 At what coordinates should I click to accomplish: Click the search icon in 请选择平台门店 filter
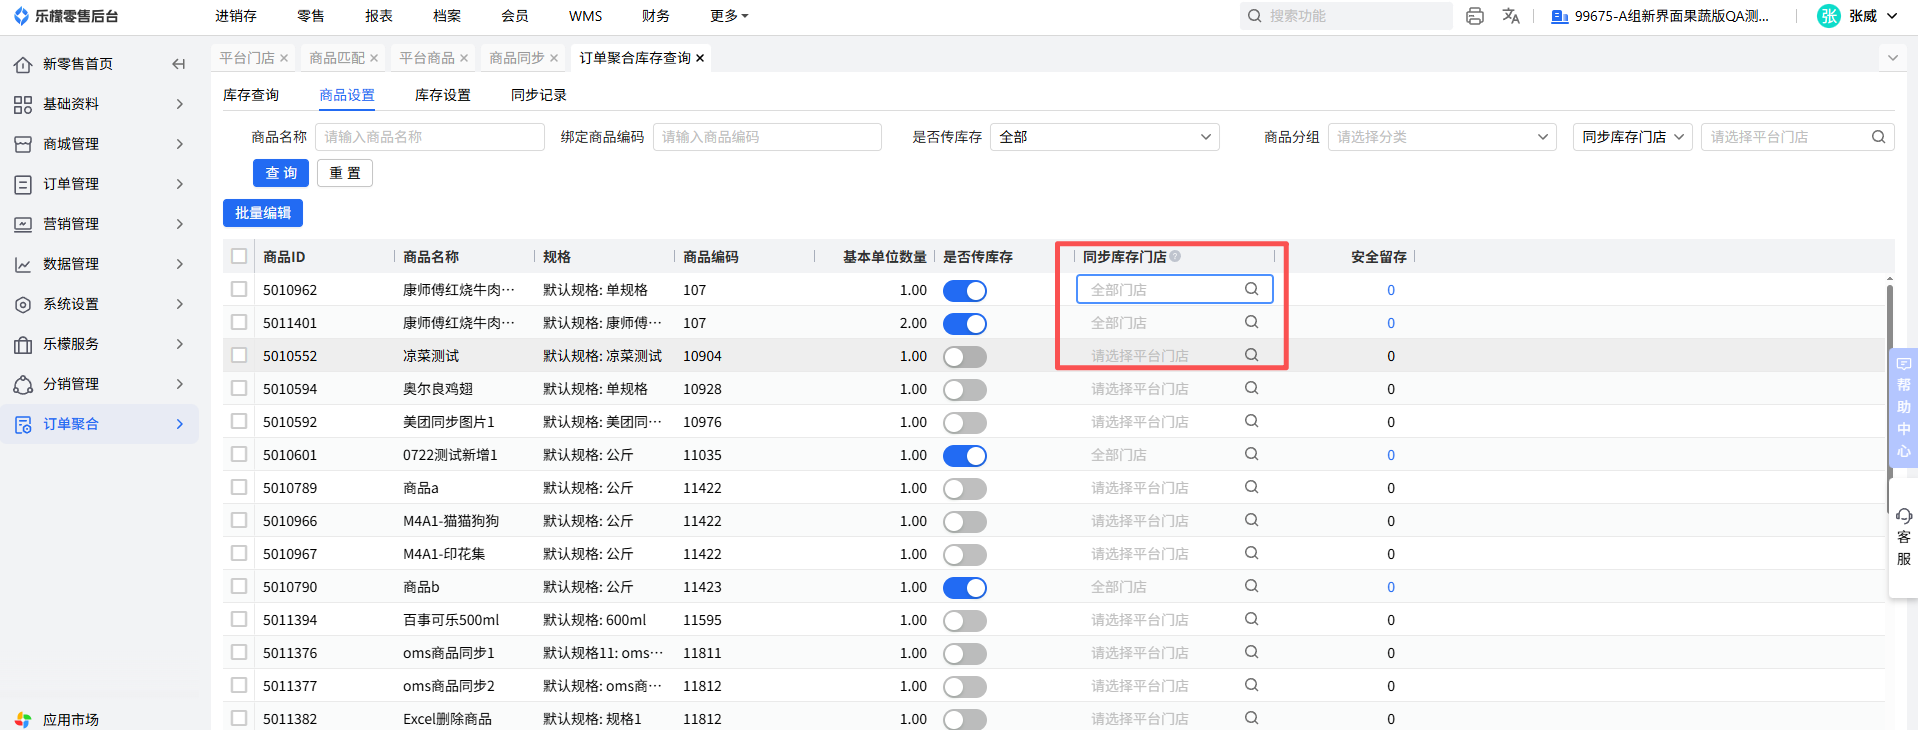coord(1878,137)
